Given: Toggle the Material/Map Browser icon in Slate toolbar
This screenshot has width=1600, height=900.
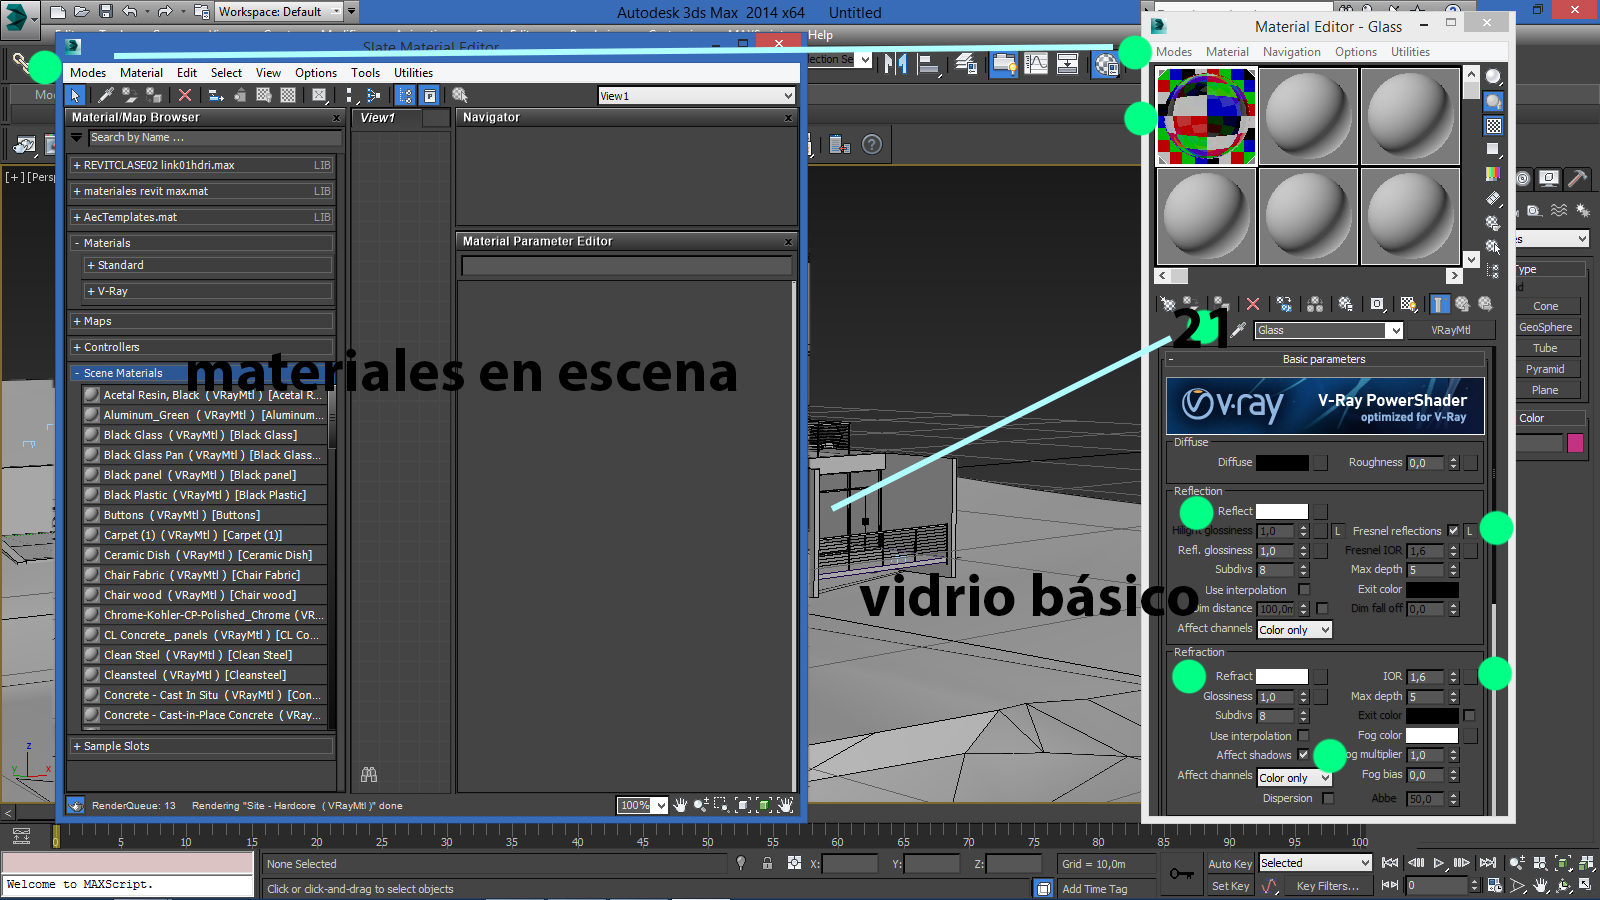Looking at the screenshot, I should pyautogui.click(x=405, y=95).
